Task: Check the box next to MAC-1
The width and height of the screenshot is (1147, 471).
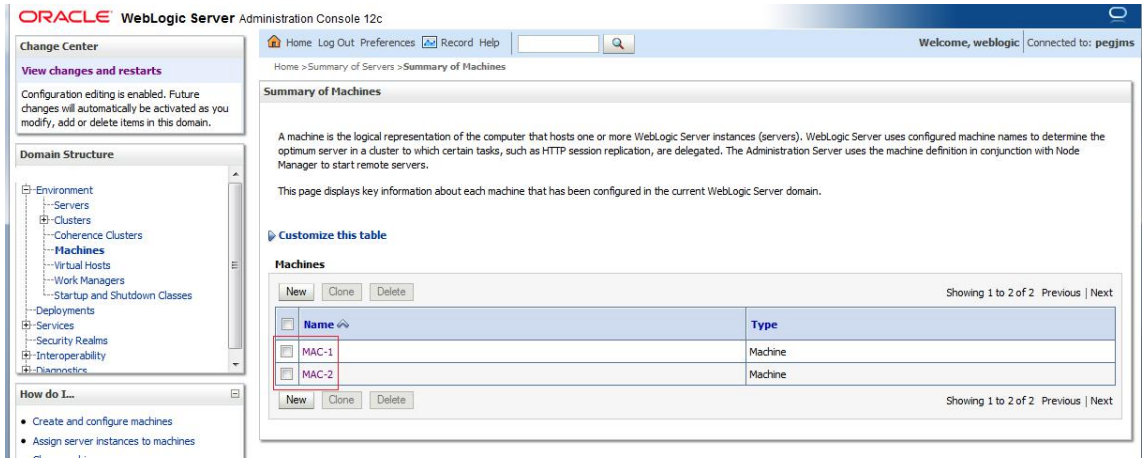Action: (x=287, y=352)
